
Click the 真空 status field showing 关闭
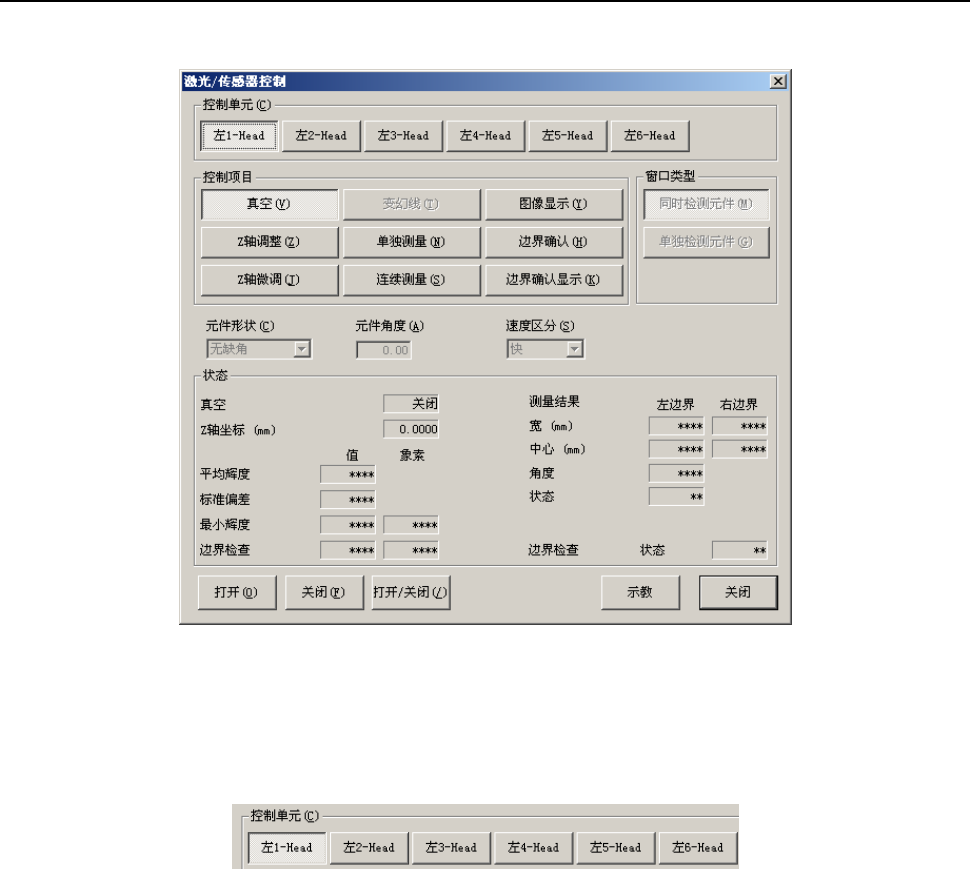tap(411, 404)
